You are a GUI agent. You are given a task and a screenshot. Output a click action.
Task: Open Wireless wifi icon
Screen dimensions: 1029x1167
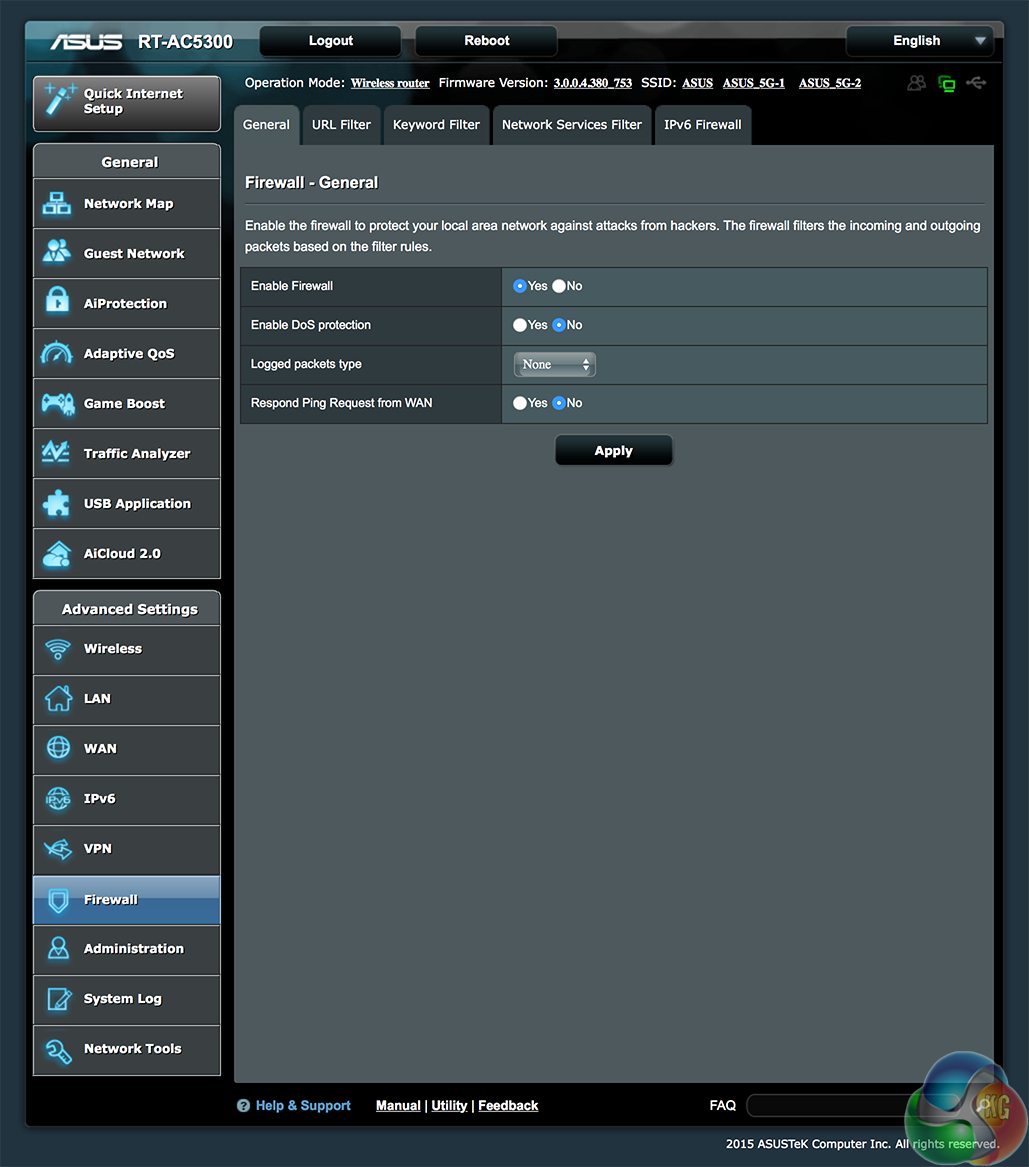point(58,648)
